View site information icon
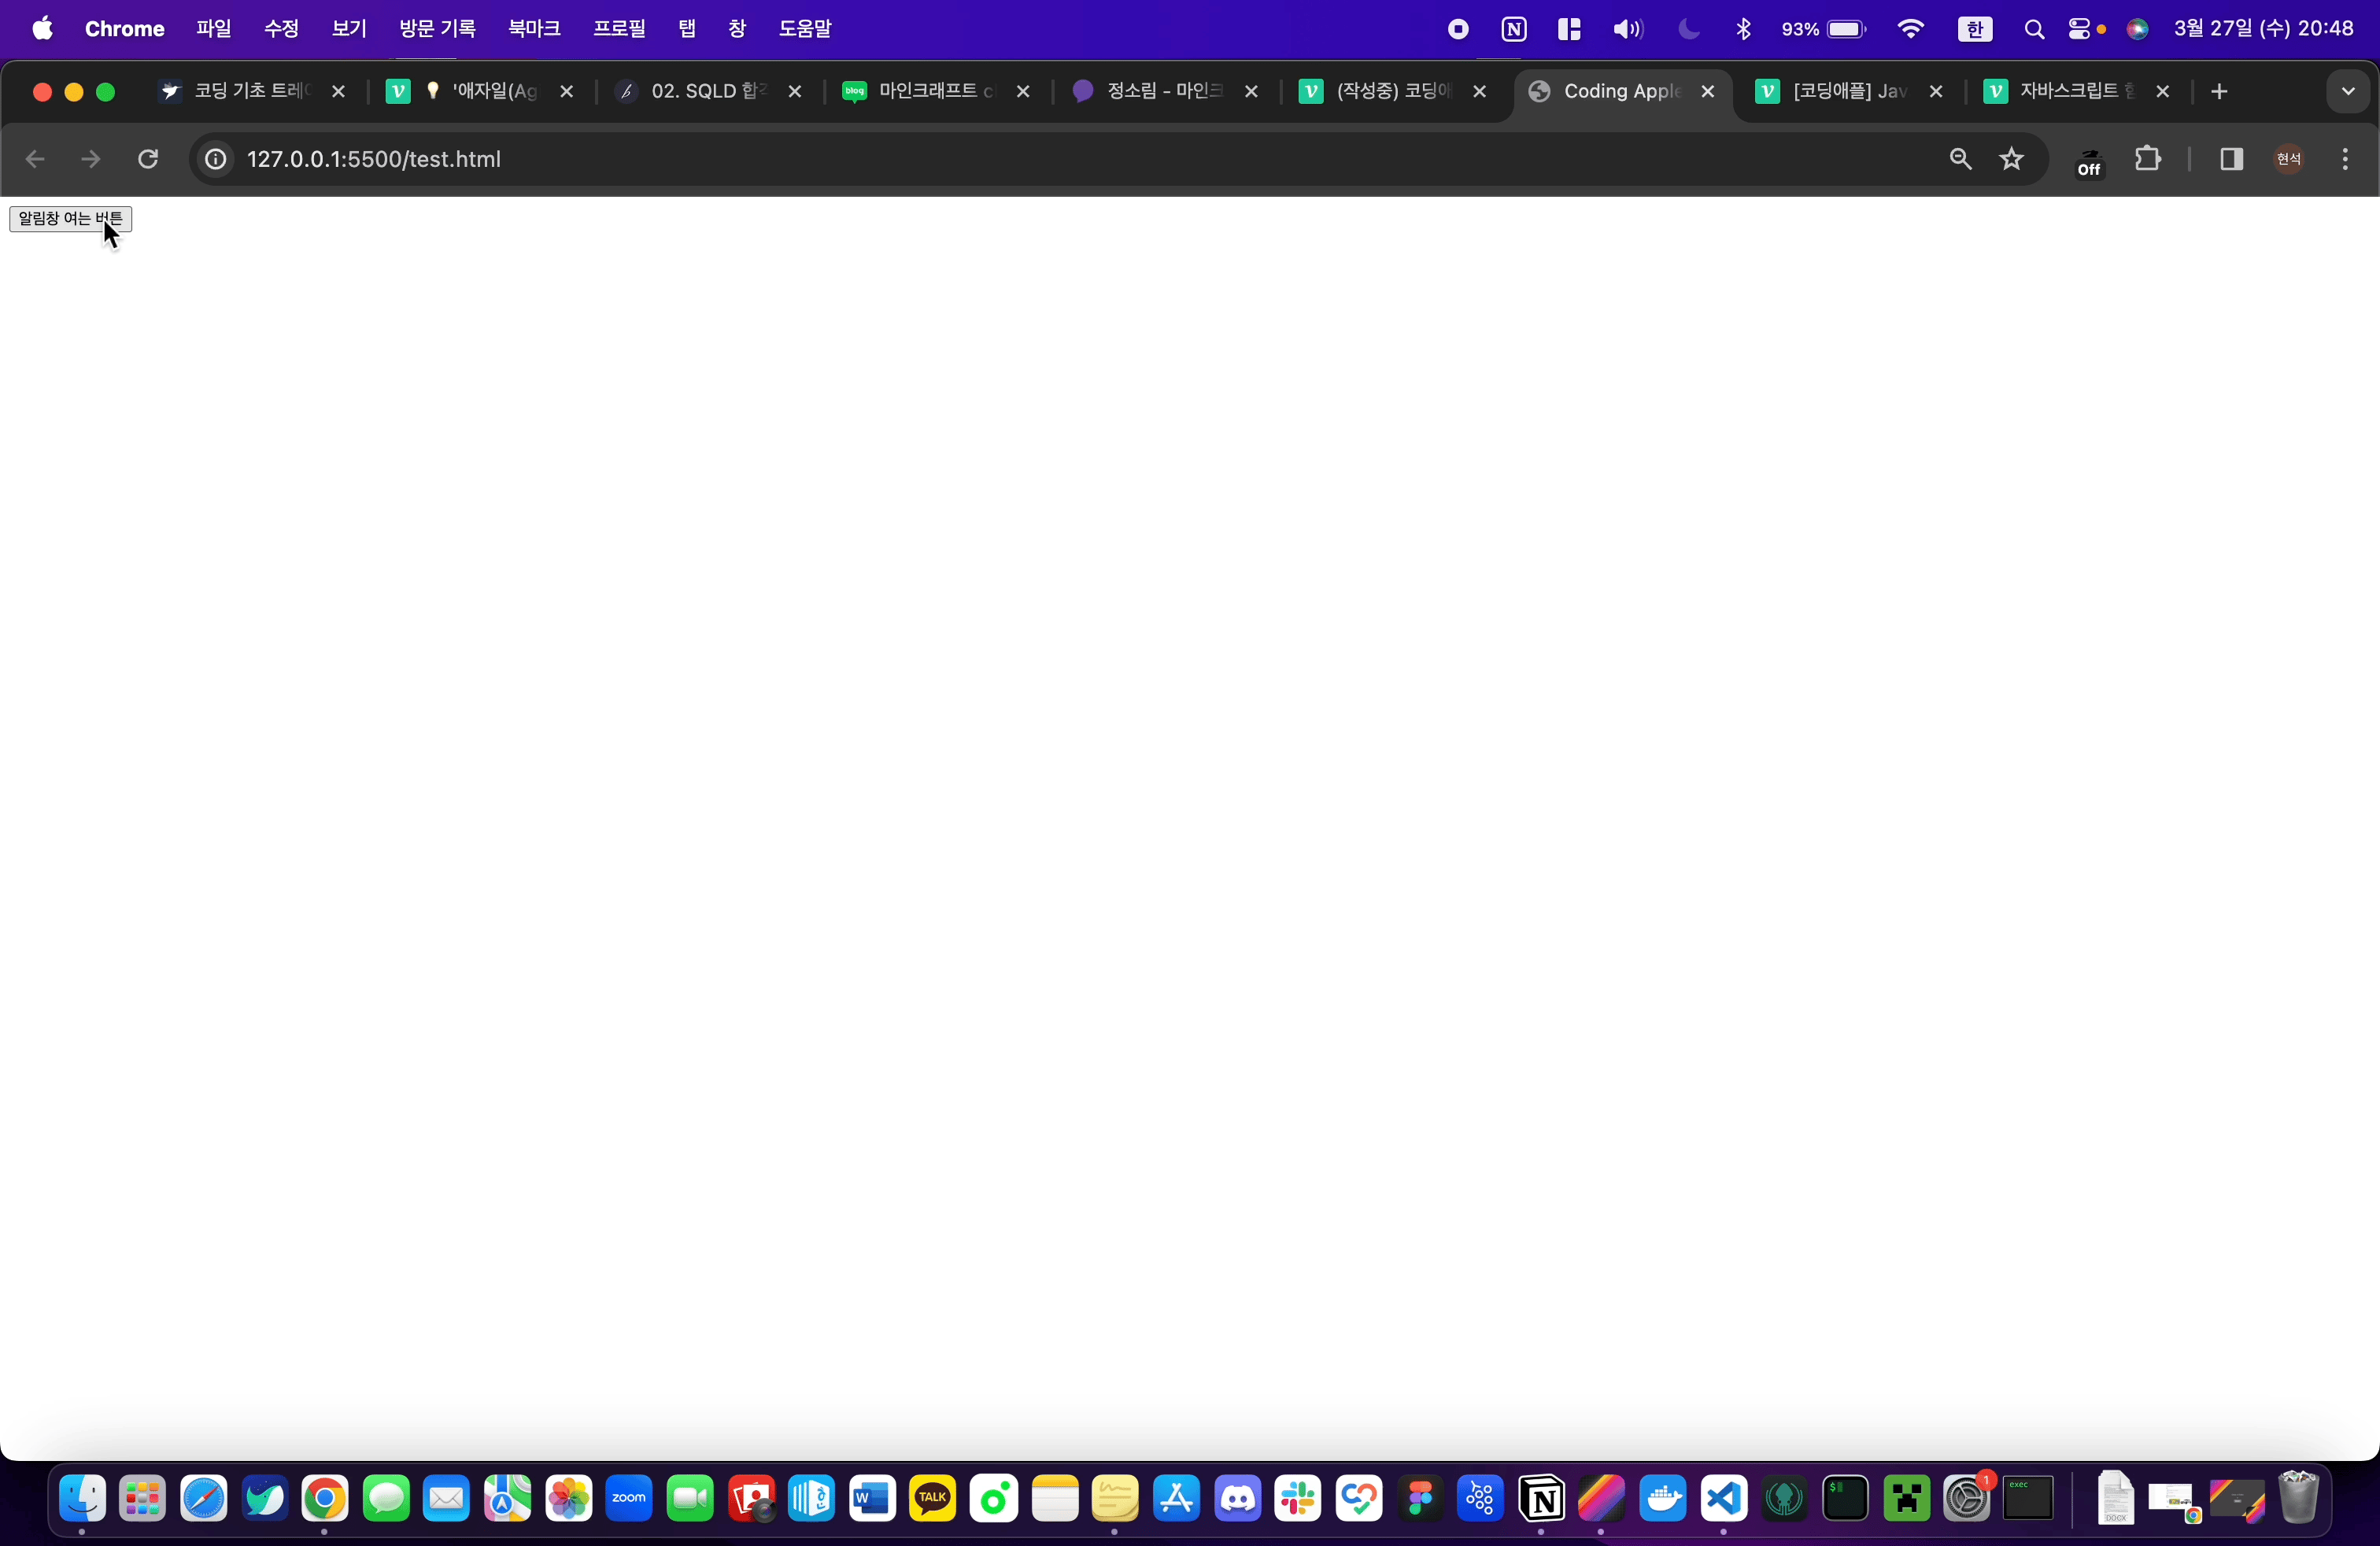2380x1546 pixels. [x=216, y=159]
